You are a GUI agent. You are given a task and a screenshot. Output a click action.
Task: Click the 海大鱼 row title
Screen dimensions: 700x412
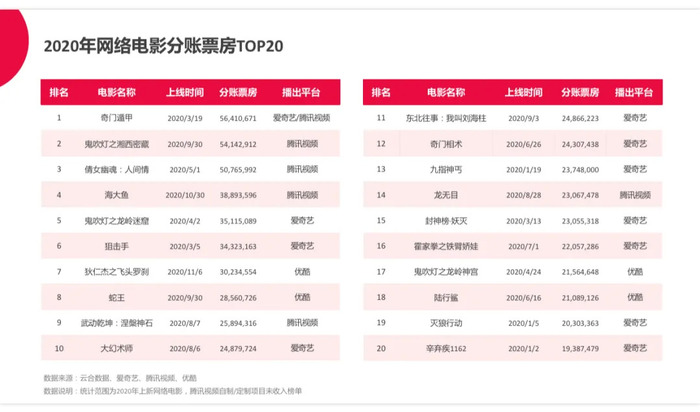[x=117, y=195]
